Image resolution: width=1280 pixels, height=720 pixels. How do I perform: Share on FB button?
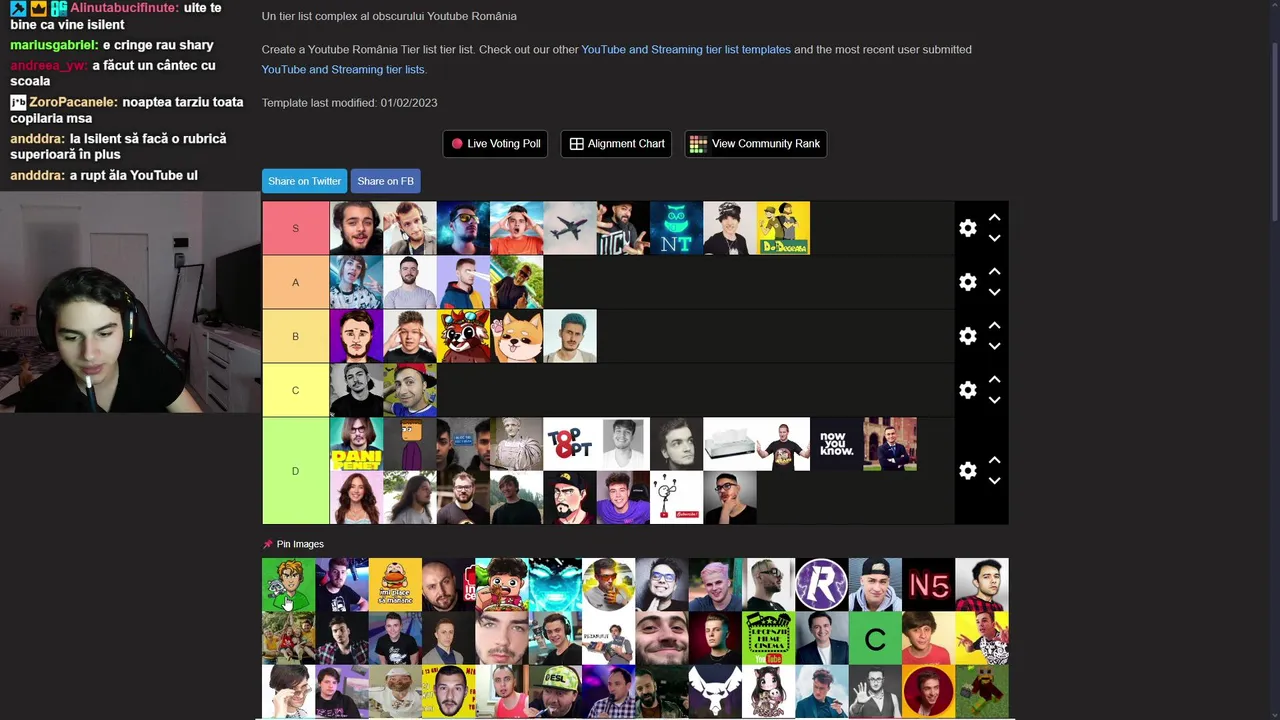pos(385,181)
